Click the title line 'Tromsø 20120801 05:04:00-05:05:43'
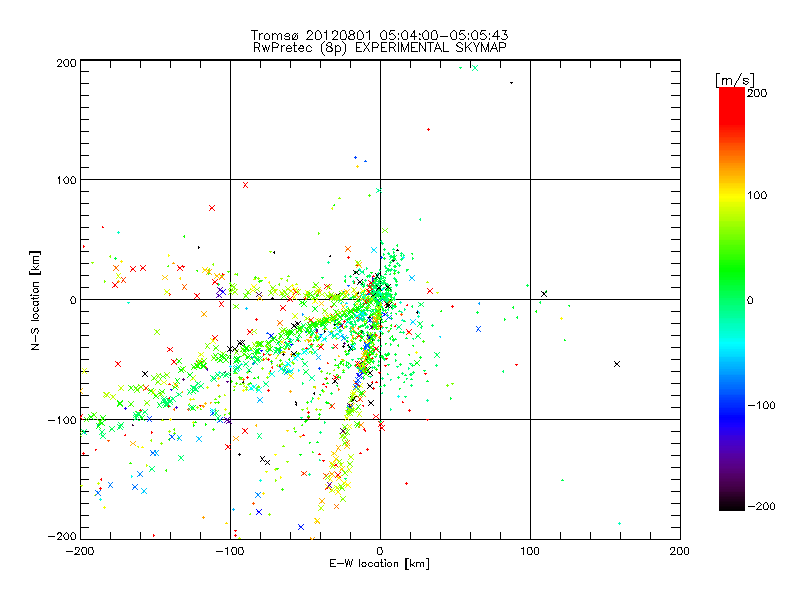This screenshot has width=800, height=600. [379, 35]
